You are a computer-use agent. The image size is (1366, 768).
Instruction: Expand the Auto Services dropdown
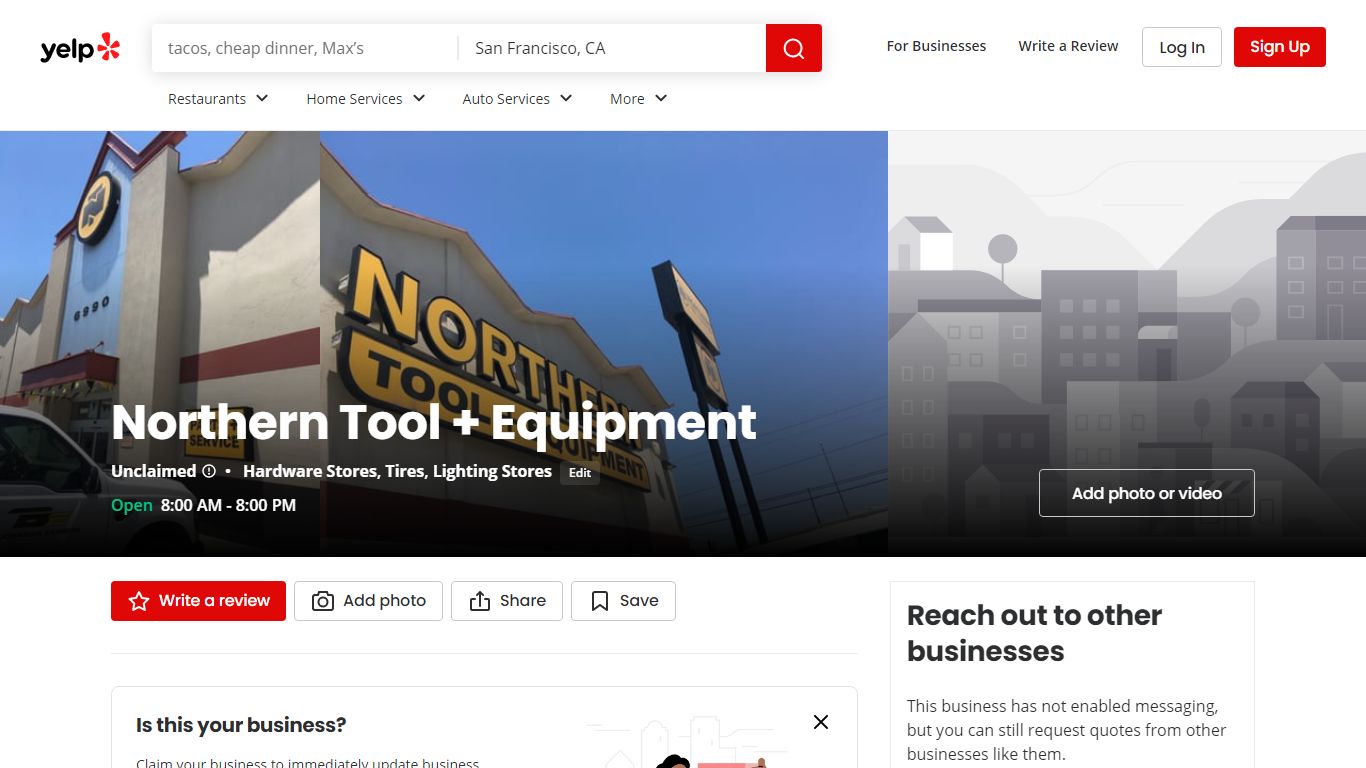[x=517, y=99]
